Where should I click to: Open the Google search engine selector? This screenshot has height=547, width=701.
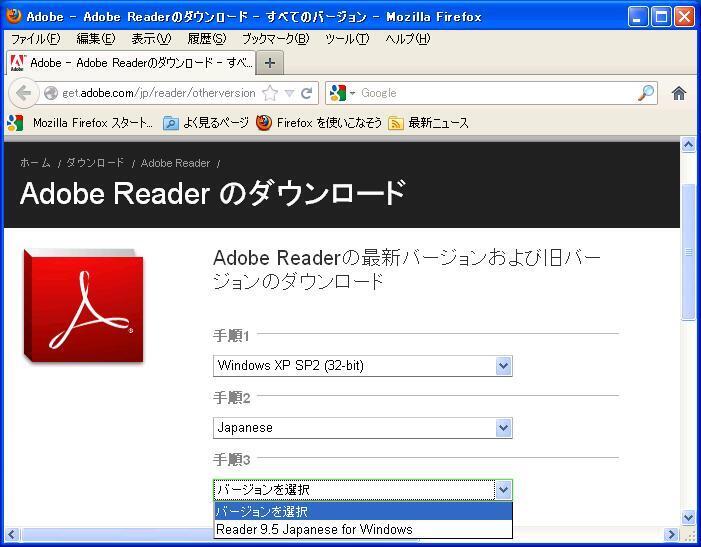342,93
